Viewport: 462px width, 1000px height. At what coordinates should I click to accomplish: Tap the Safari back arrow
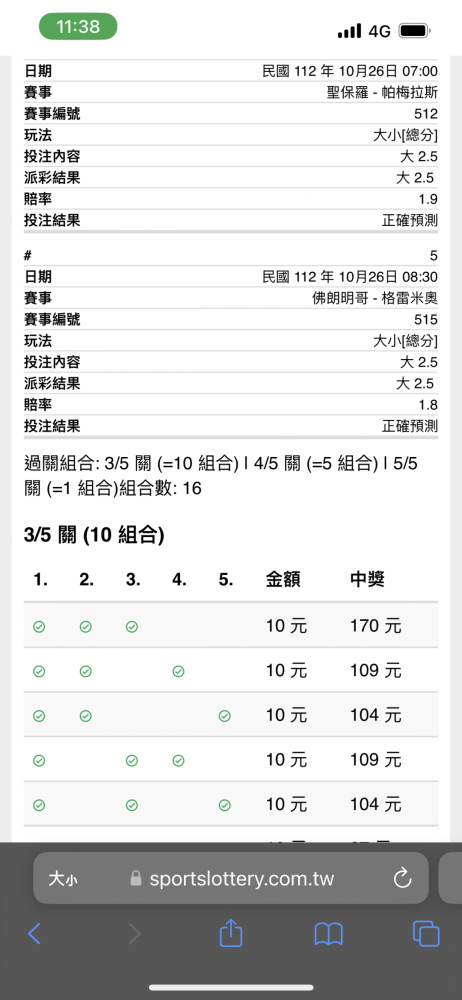coord(34,934)
